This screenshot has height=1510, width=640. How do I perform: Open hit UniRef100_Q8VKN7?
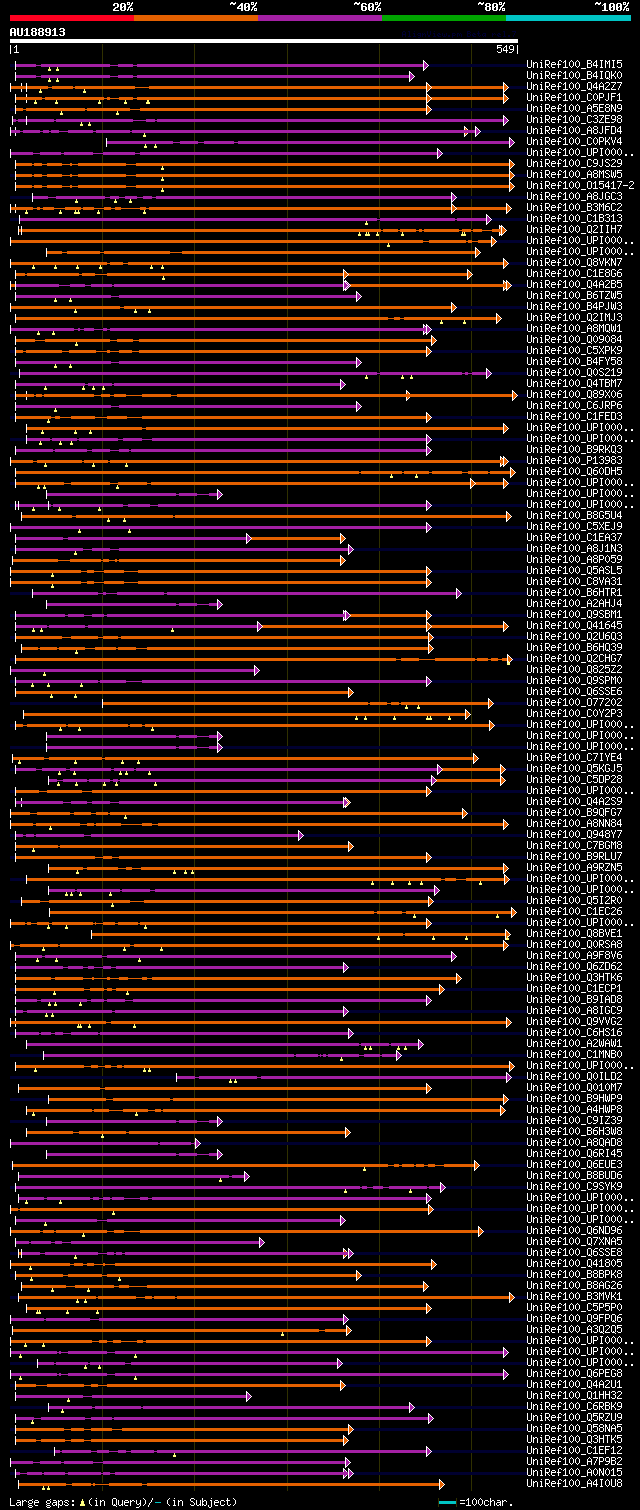click(x=574, y=262)
